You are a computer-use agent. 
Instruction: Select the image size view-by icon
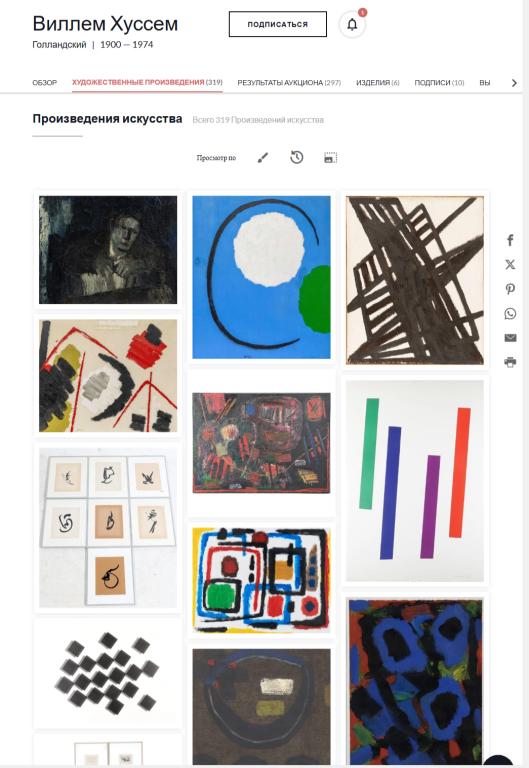(331, 158)
